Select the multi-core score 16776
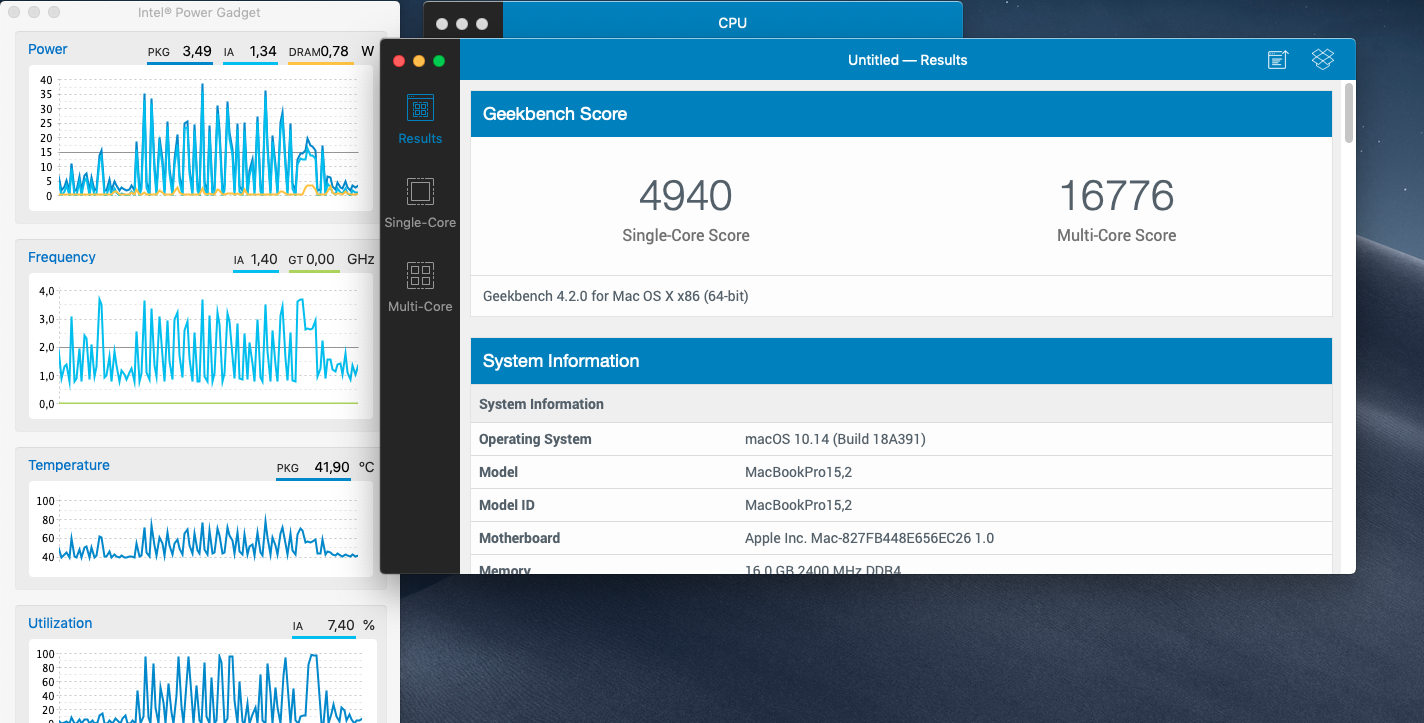Image resolution: width=1424 pixels, height=723 pixels. tap(1116, 196)
